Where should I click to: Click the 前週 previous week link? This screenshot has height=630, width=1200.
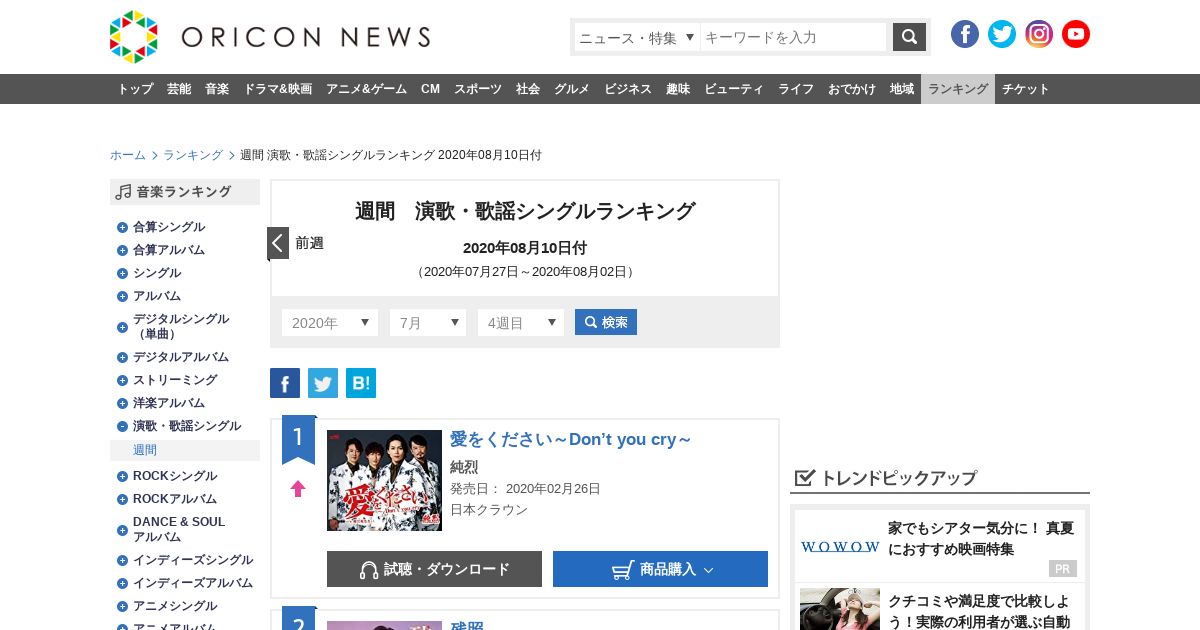click(309, 243)
